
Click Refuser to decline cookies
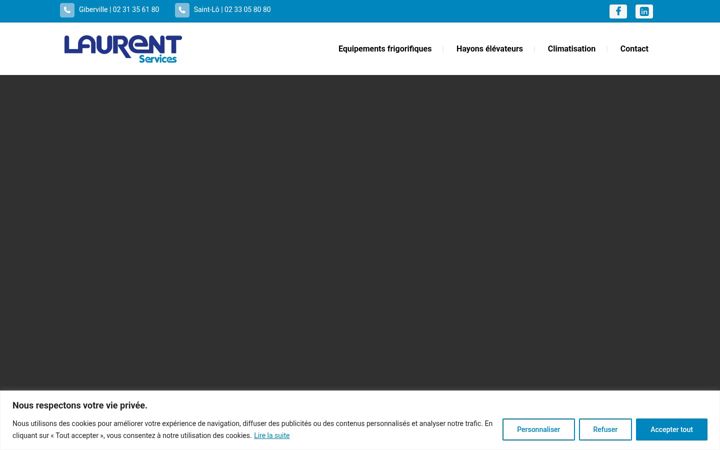coord(605,429)
